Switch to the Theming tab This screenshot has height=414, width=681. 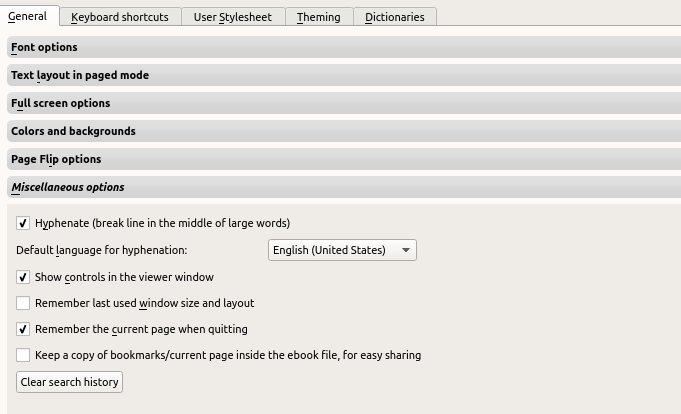319,17
